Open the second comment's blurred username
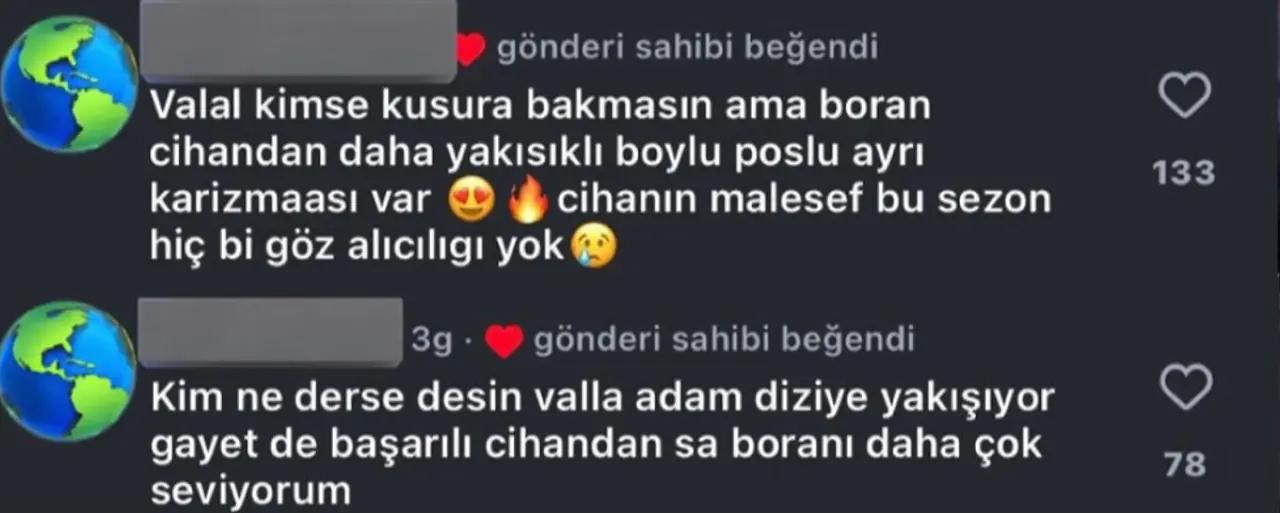Image resolution: width=1280 pixels, height=513 pixels. 269,332
